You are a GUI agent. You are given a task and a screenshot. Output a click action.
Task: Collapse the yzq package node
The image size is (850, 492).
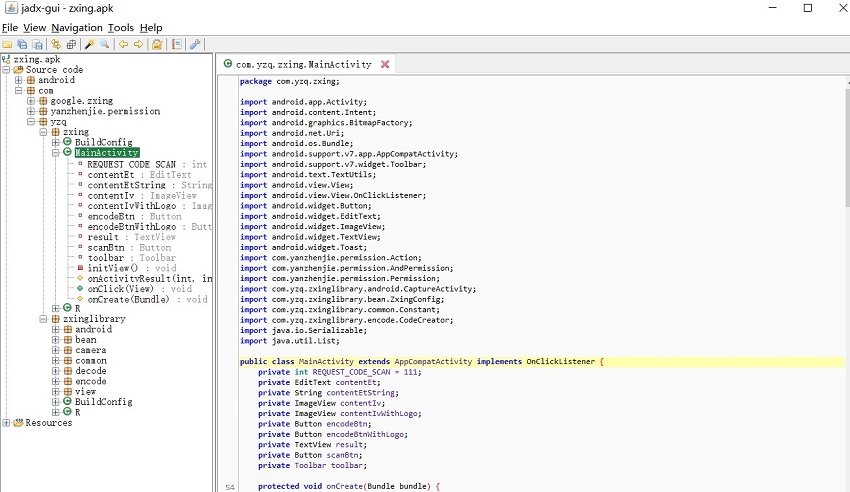31,121
